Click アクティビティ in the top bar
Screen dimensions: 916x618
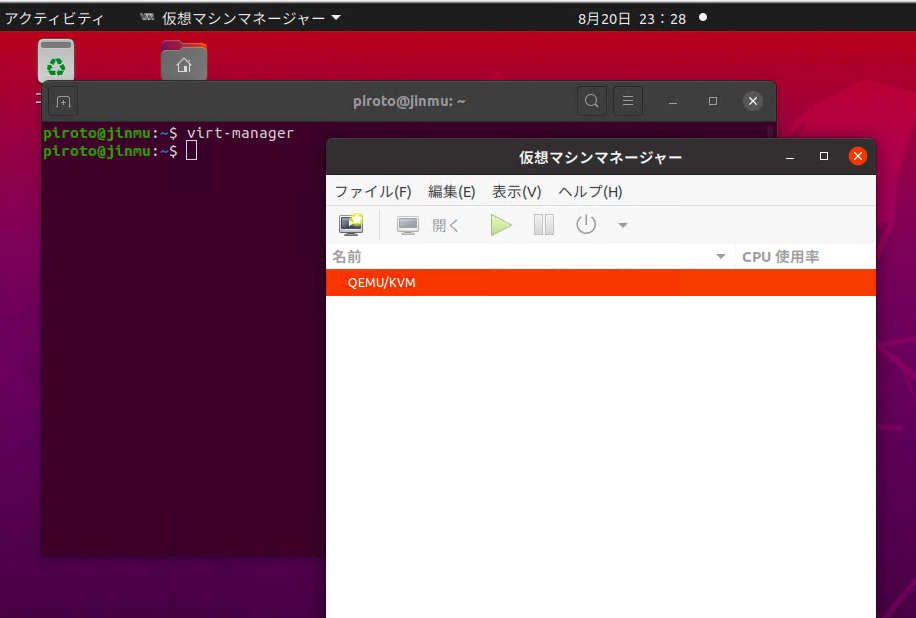tap(54, 18)
